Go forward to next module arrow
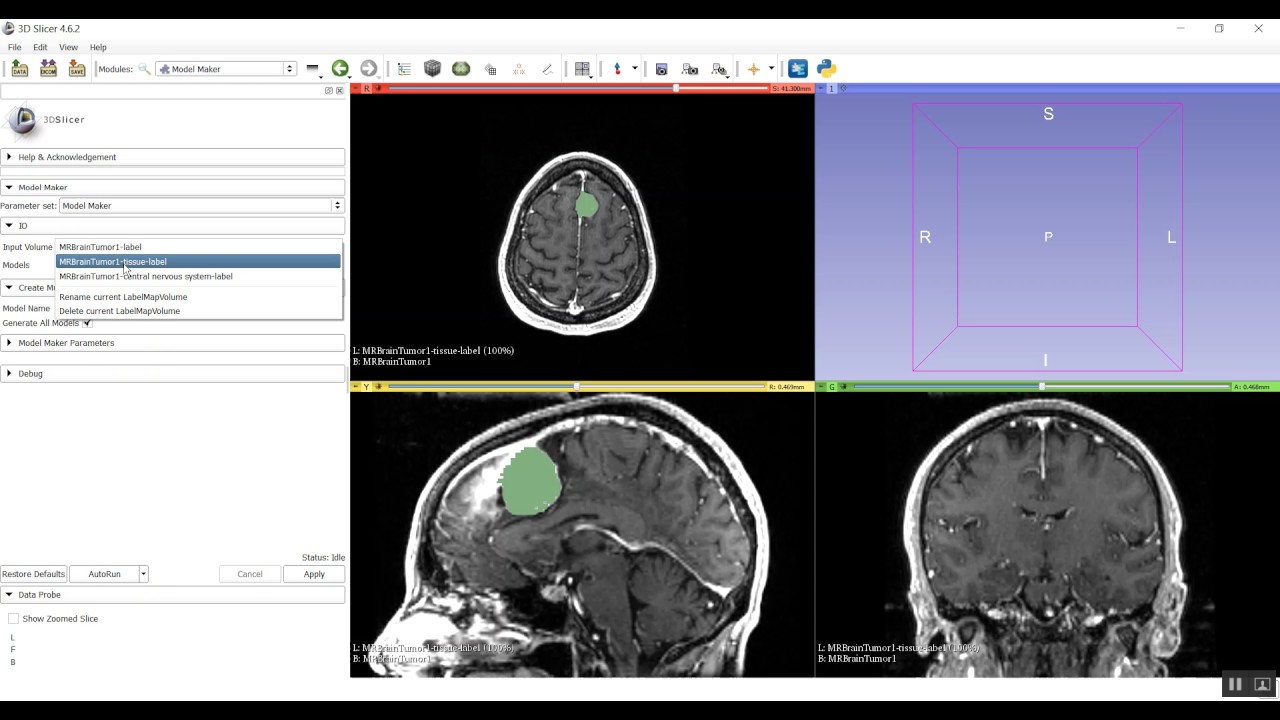The width and height of the screenshot is (1280, 720). click(368, 69)
